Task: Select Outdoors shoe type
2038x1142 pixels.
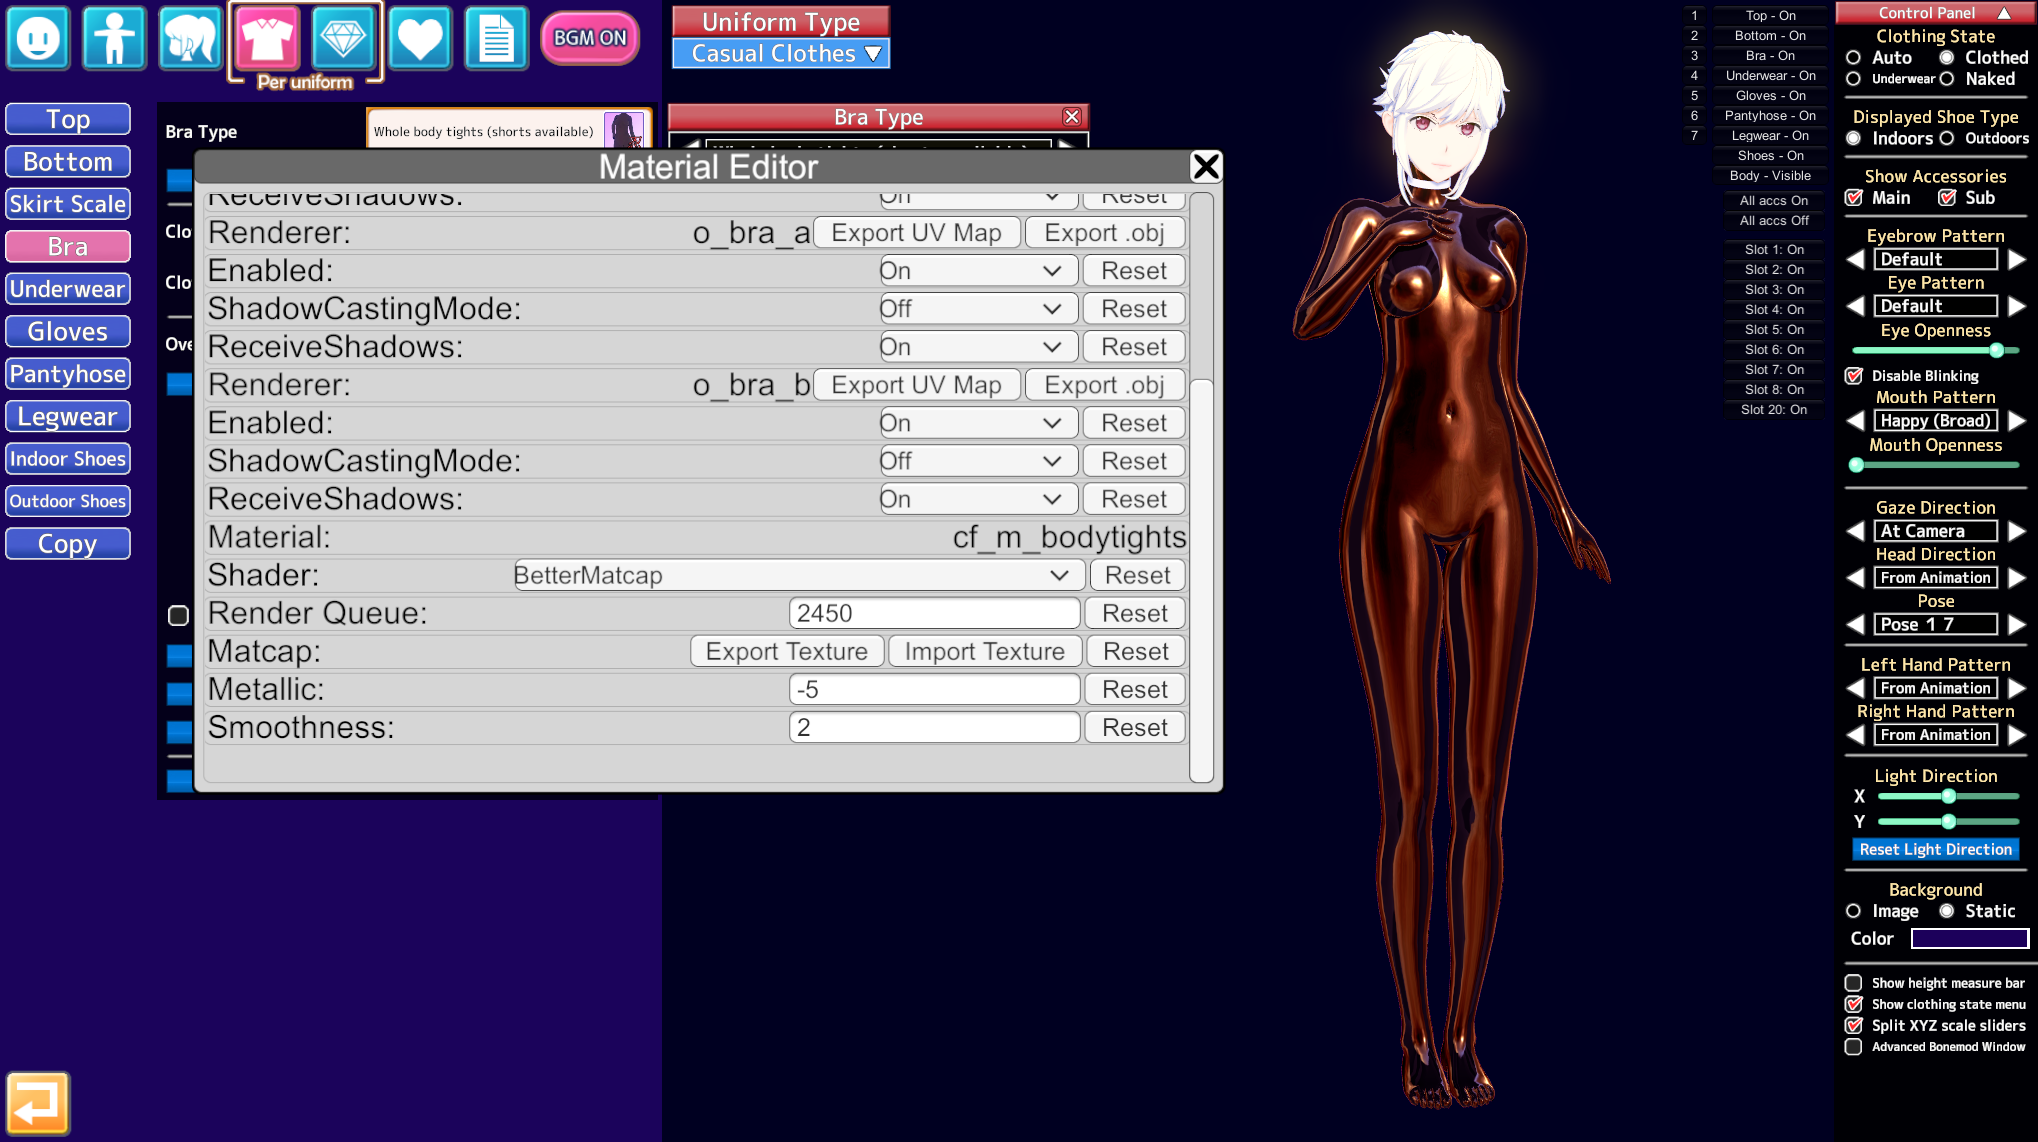Action: (x=1947, y=138)
